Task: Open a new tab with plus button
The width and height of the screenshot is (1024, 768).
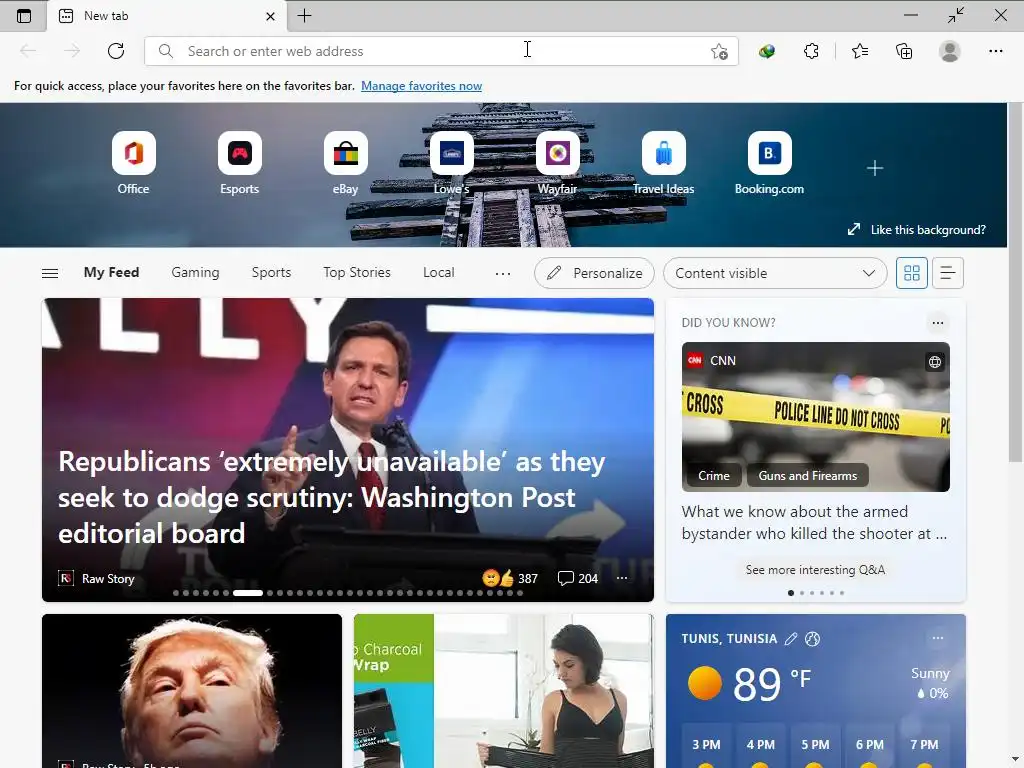Action: 304,16
